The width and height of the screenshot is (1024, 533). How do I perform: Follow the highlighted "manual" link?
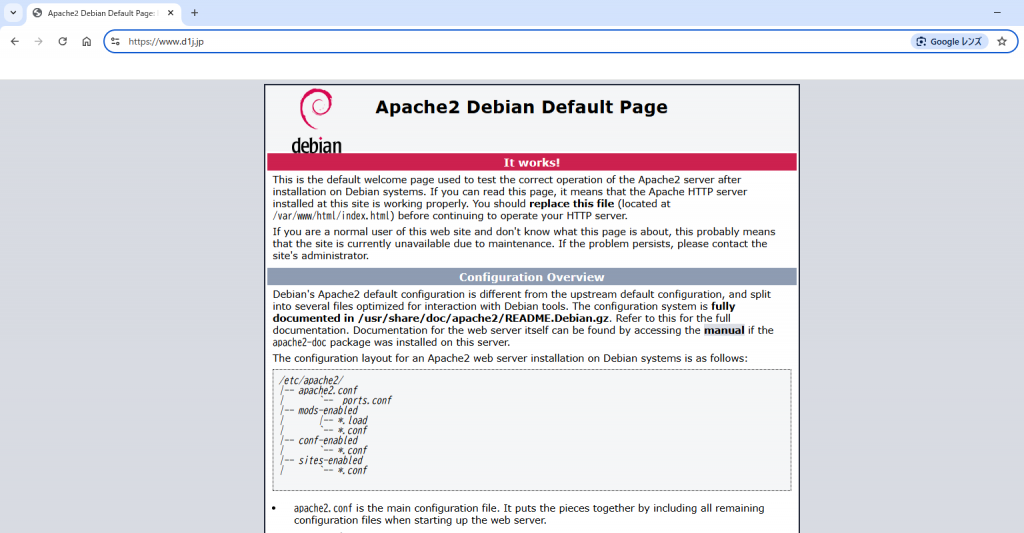click(x=724, y=330)
